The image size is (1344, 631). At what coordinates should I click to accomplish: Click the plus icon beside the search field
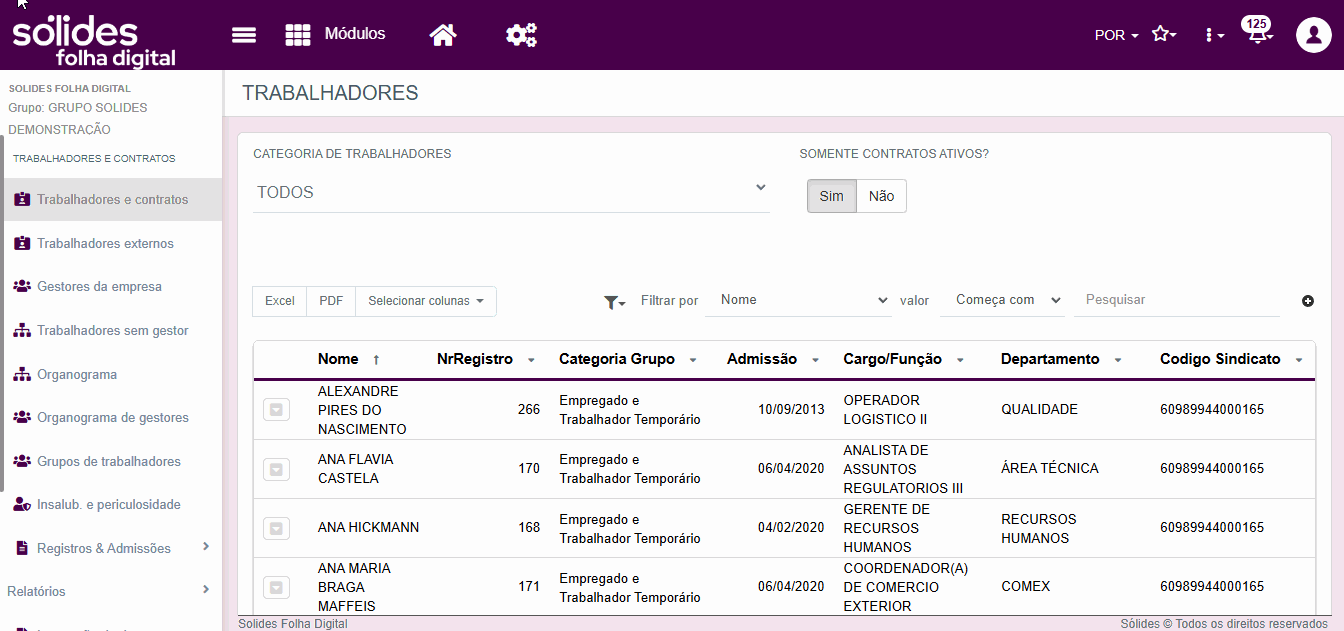coord(1308,301)
